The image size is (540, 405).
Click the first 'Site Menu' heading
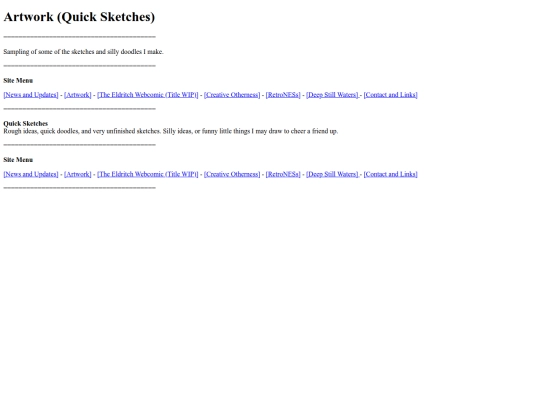pos(18,81)
